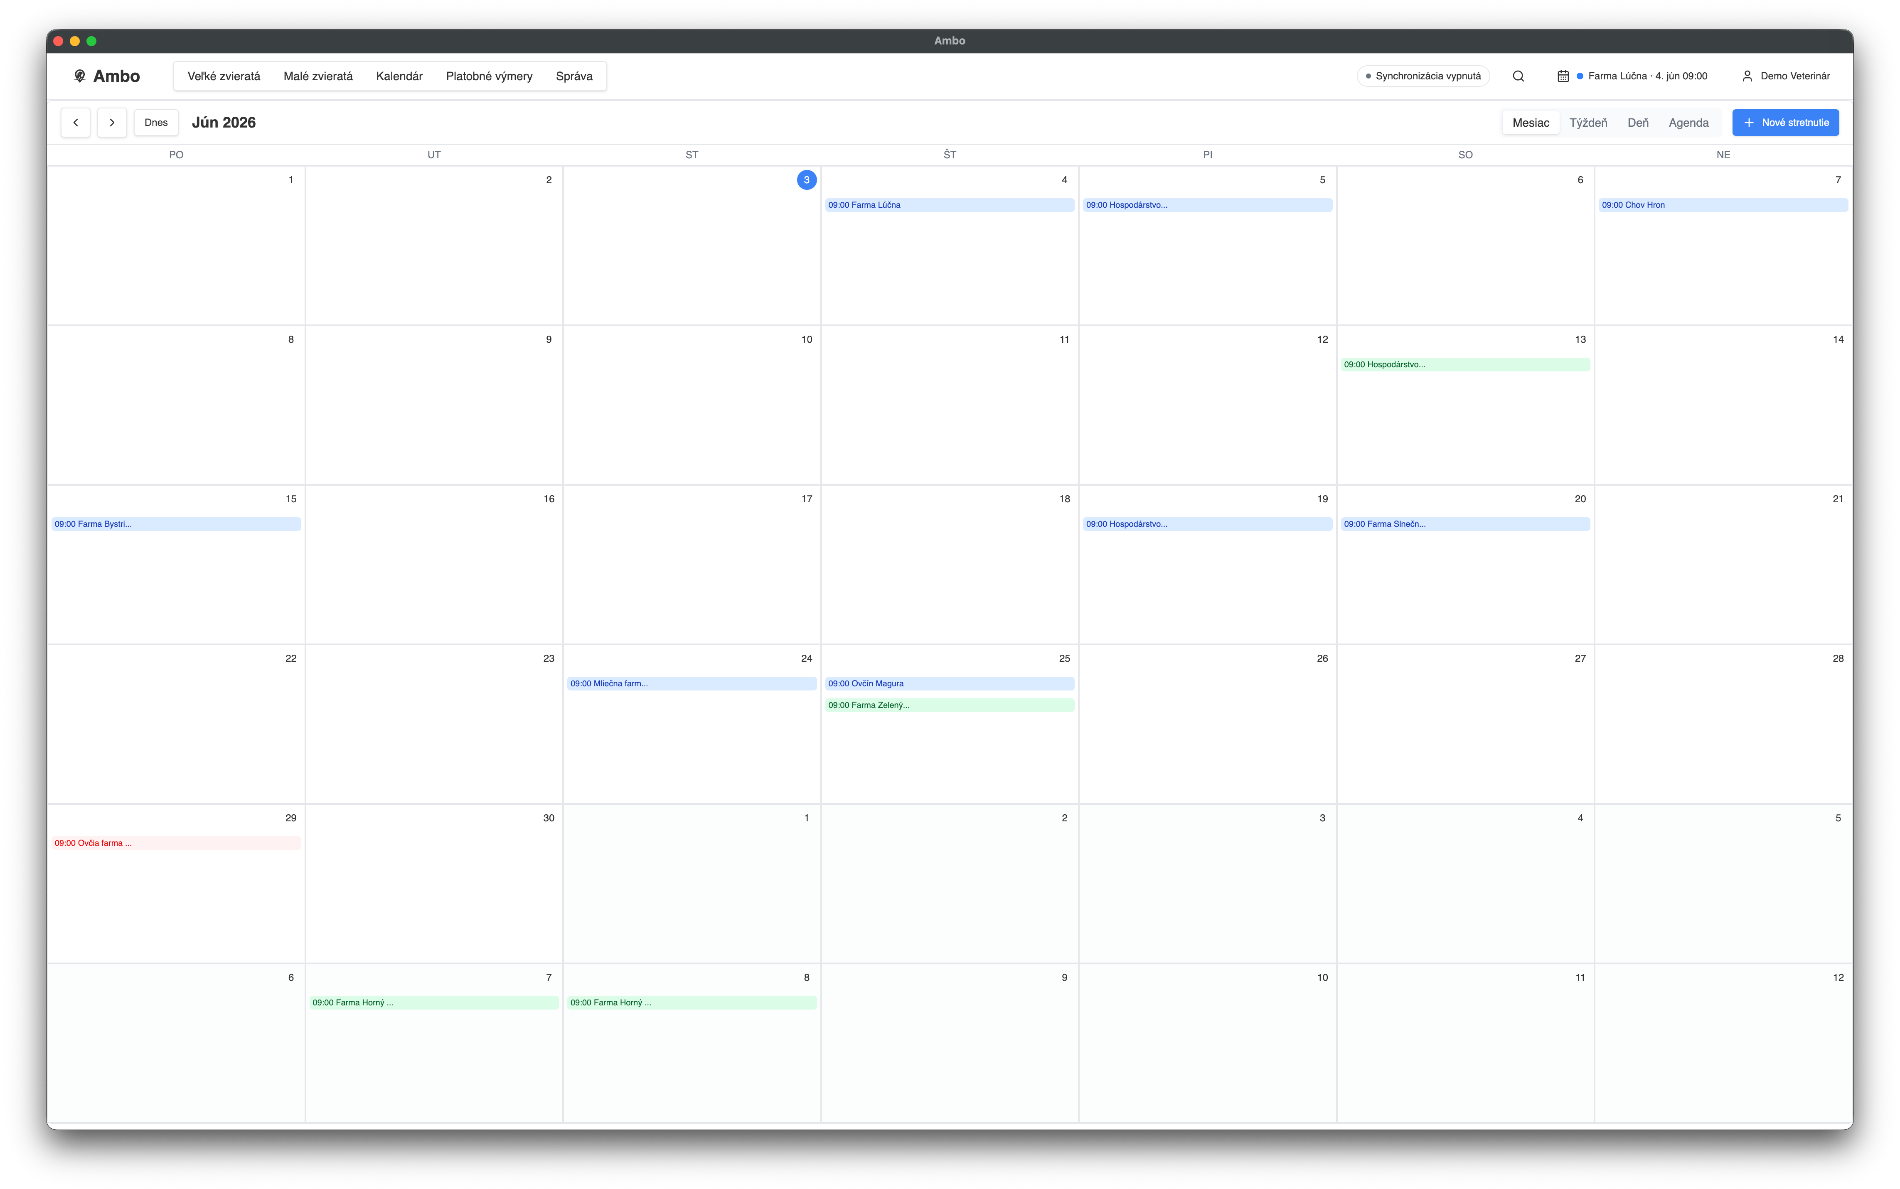1900x1189 pixels.
Task: Go to next month with right chevron
Action: click(x=112, y=122)
